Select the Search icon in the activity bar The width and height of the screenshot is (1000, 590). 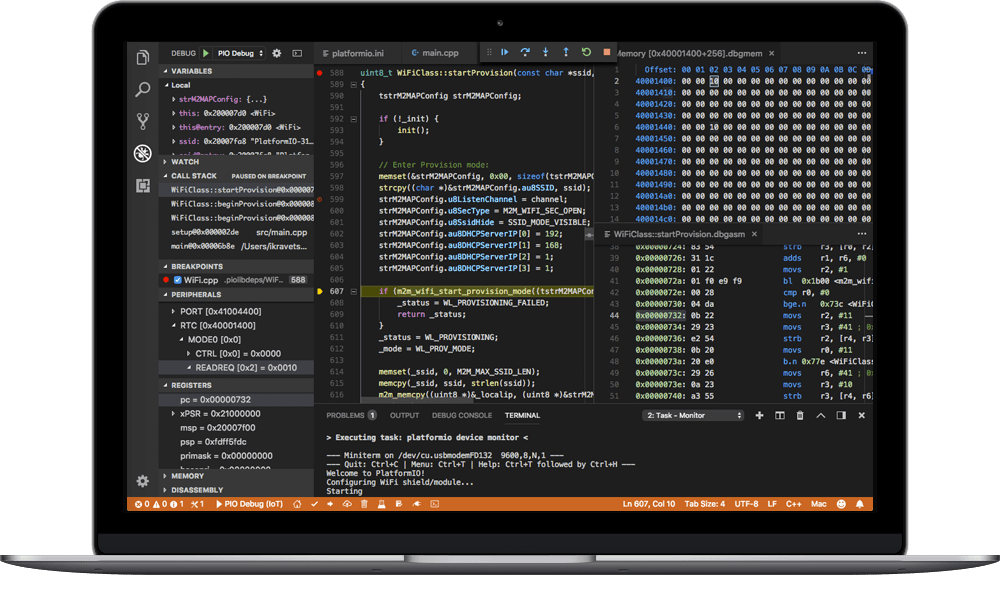(x=143, y=89)
